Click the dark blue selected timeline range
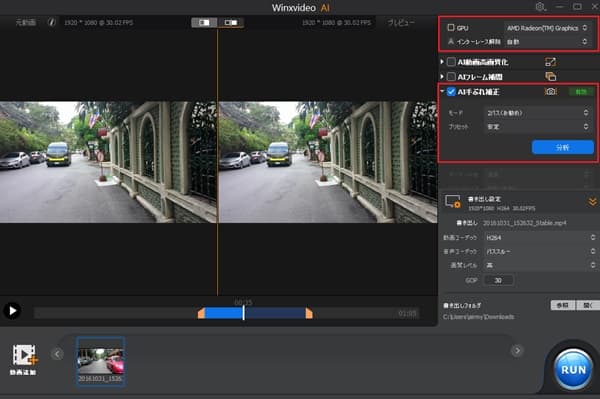This screenshot has width=600, height=399. pyautogui.click(x=275, y=313)
